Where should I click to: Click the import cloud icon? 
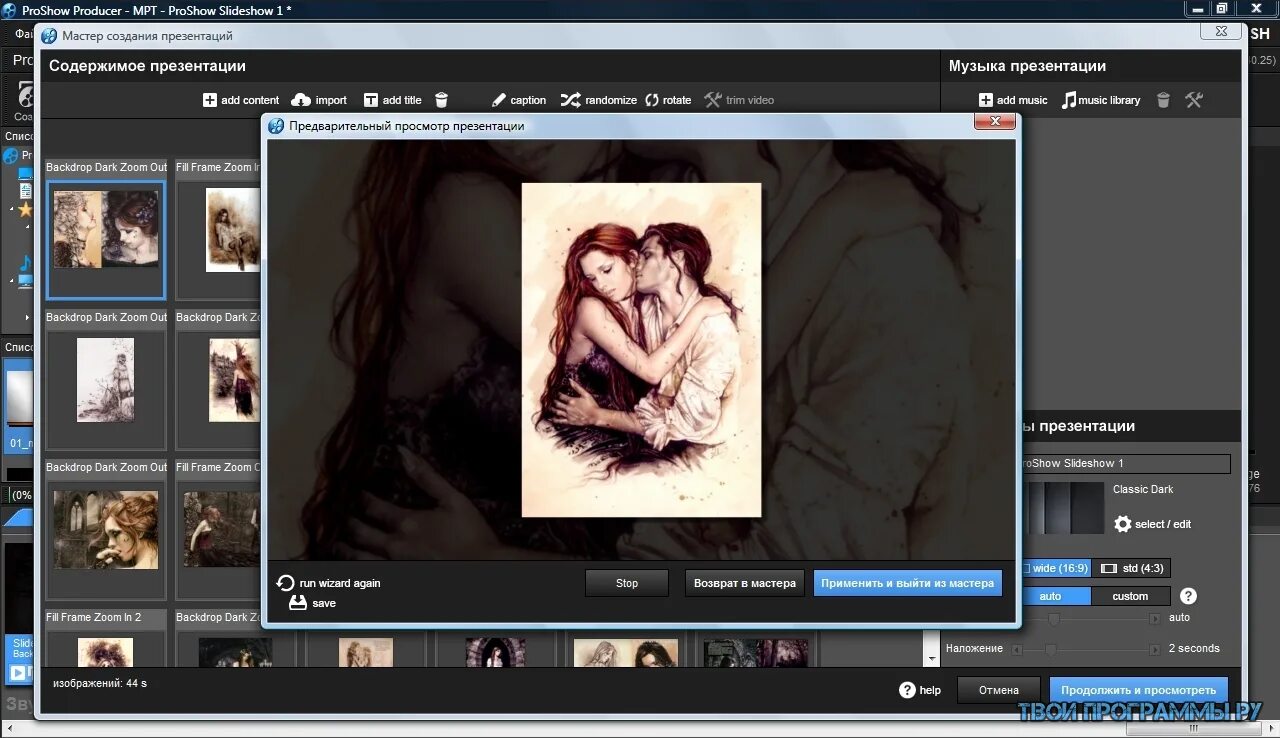[x=301, y=100]
